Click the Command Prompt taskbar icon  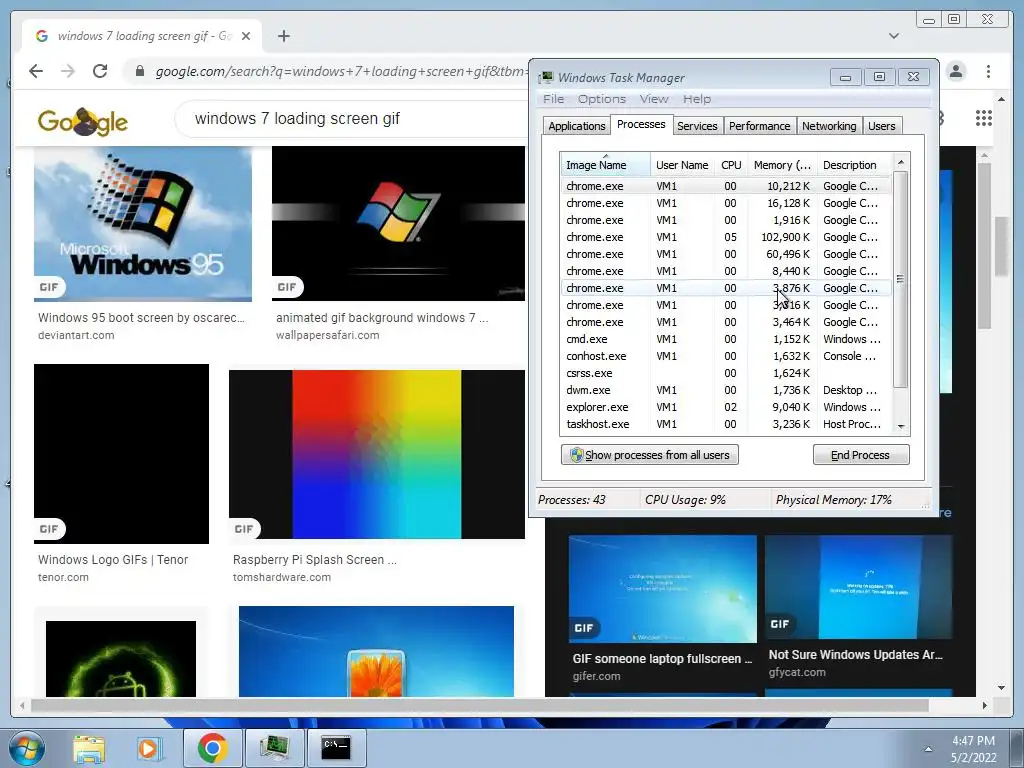(336, 748)
